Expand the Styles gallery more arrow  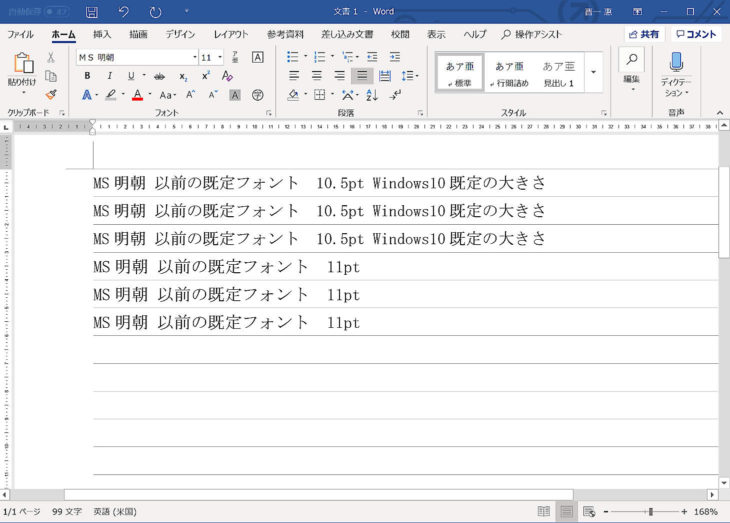593,73
